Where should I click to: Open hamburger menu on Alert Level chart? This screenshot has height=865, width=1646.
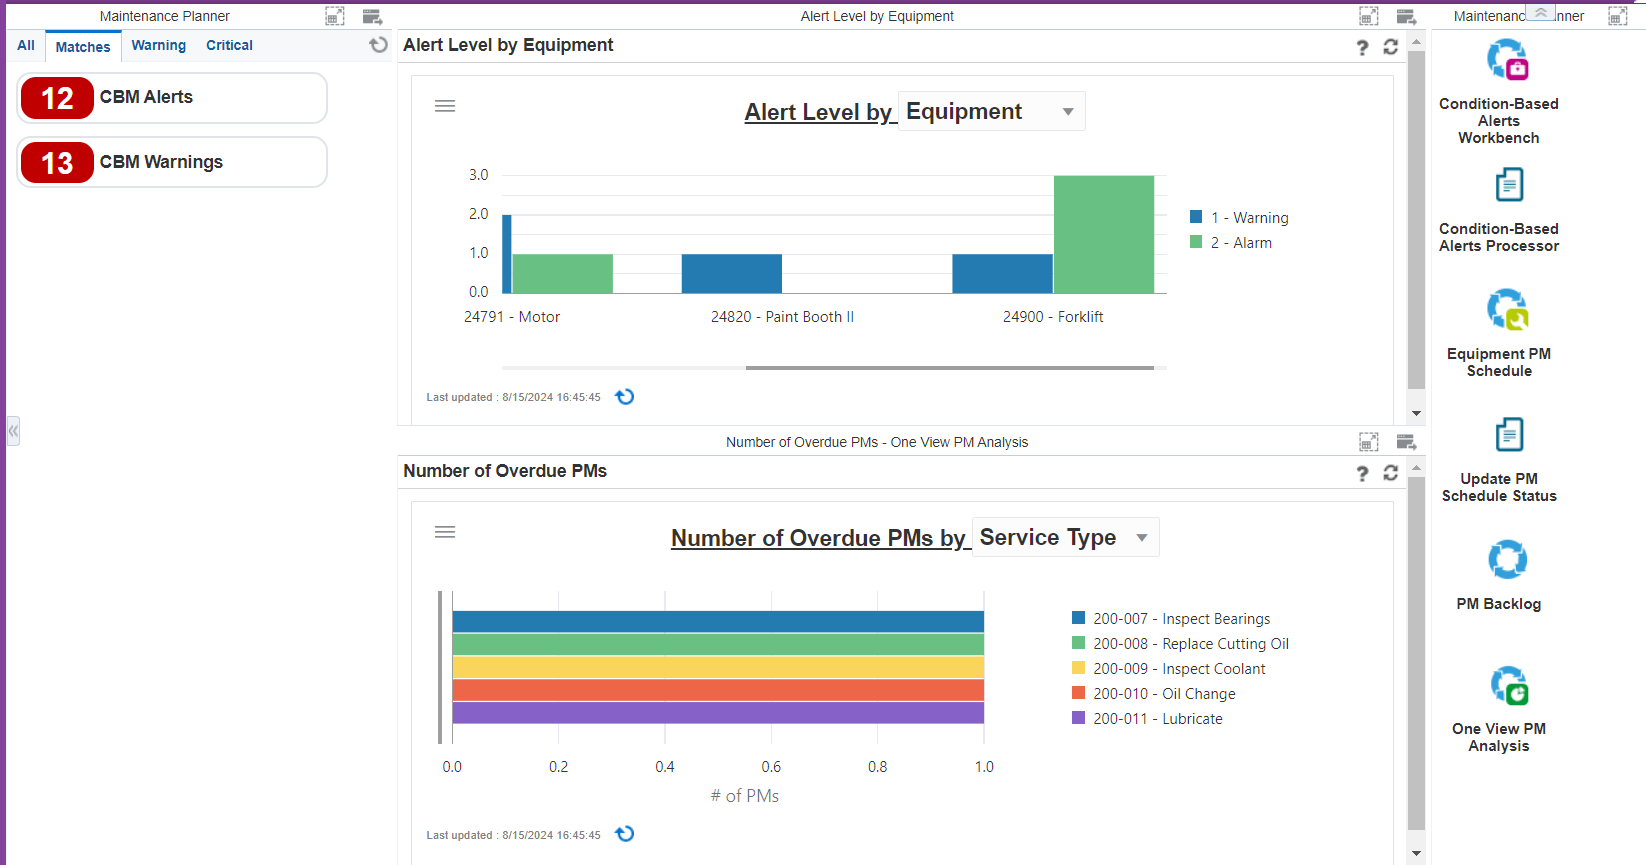point(445,106)
